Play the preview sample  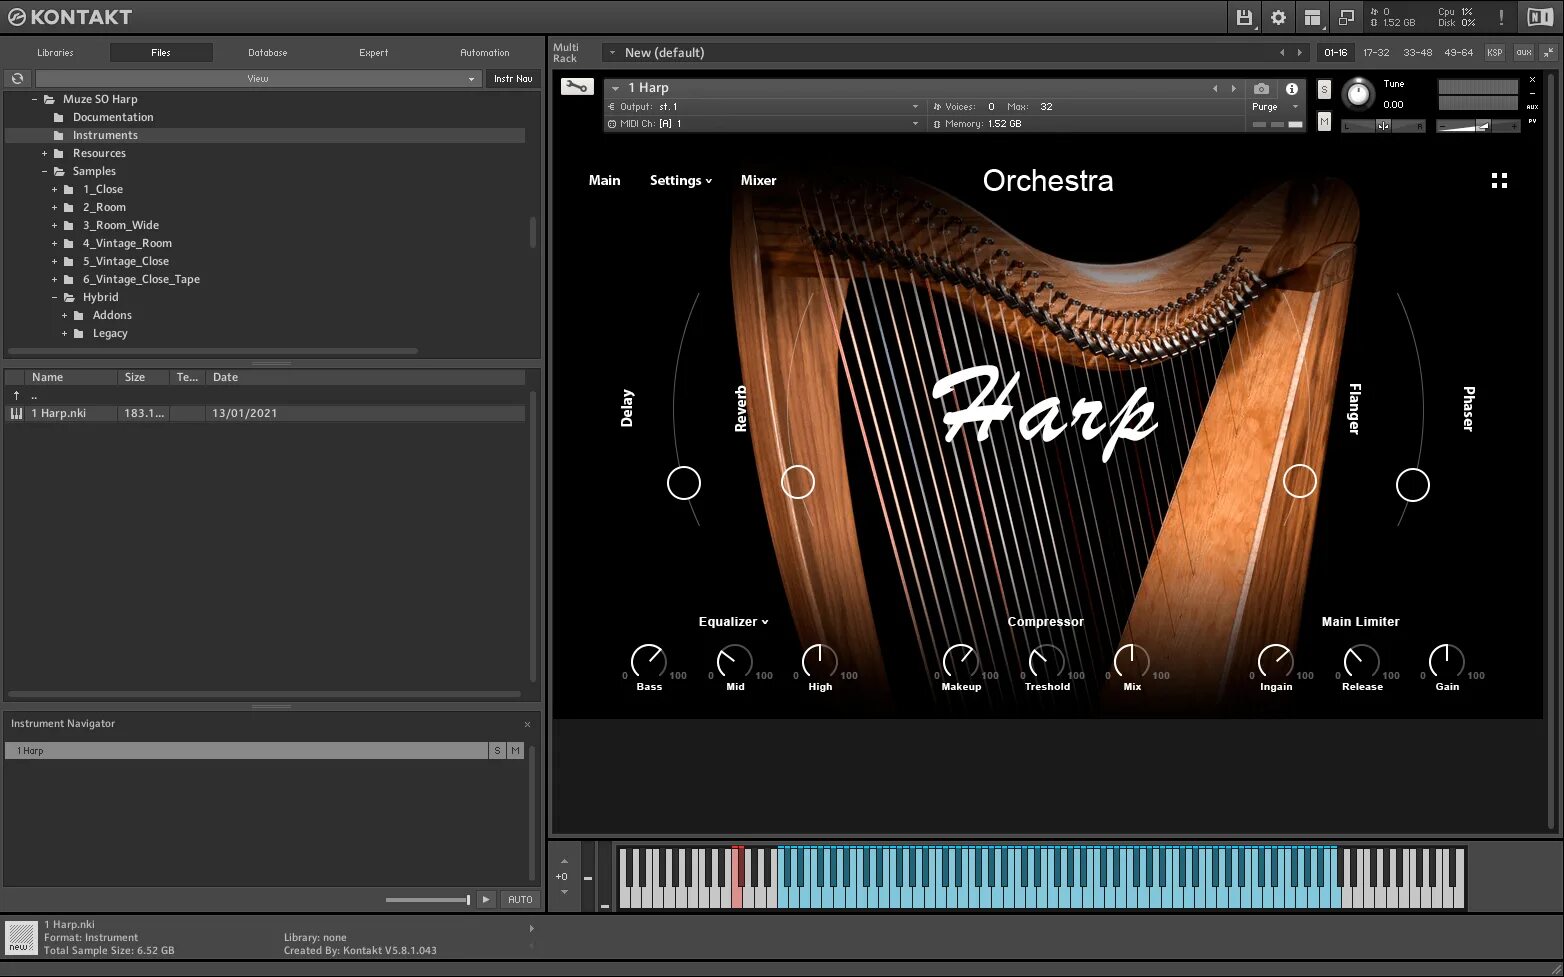486,899
